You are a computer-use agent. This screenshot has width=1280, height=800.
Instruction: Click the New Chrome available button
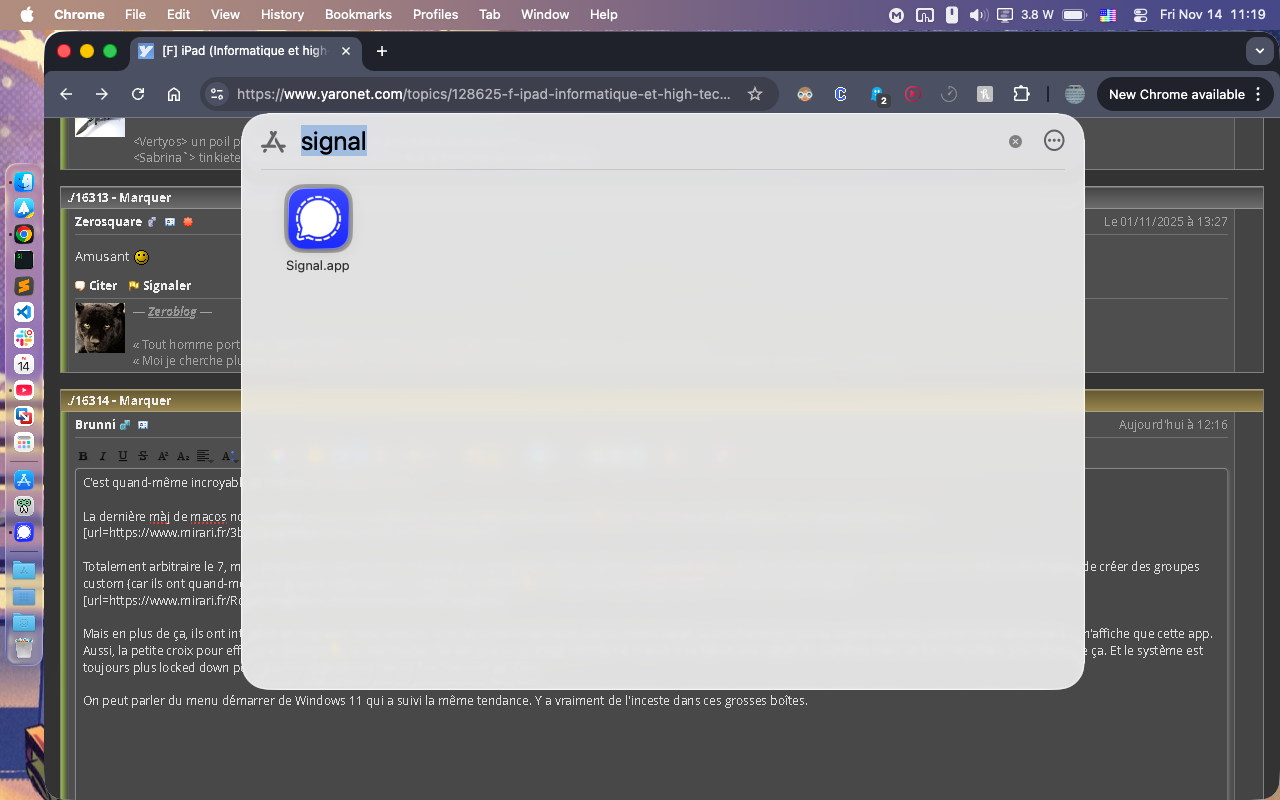tap(1176, 94)
